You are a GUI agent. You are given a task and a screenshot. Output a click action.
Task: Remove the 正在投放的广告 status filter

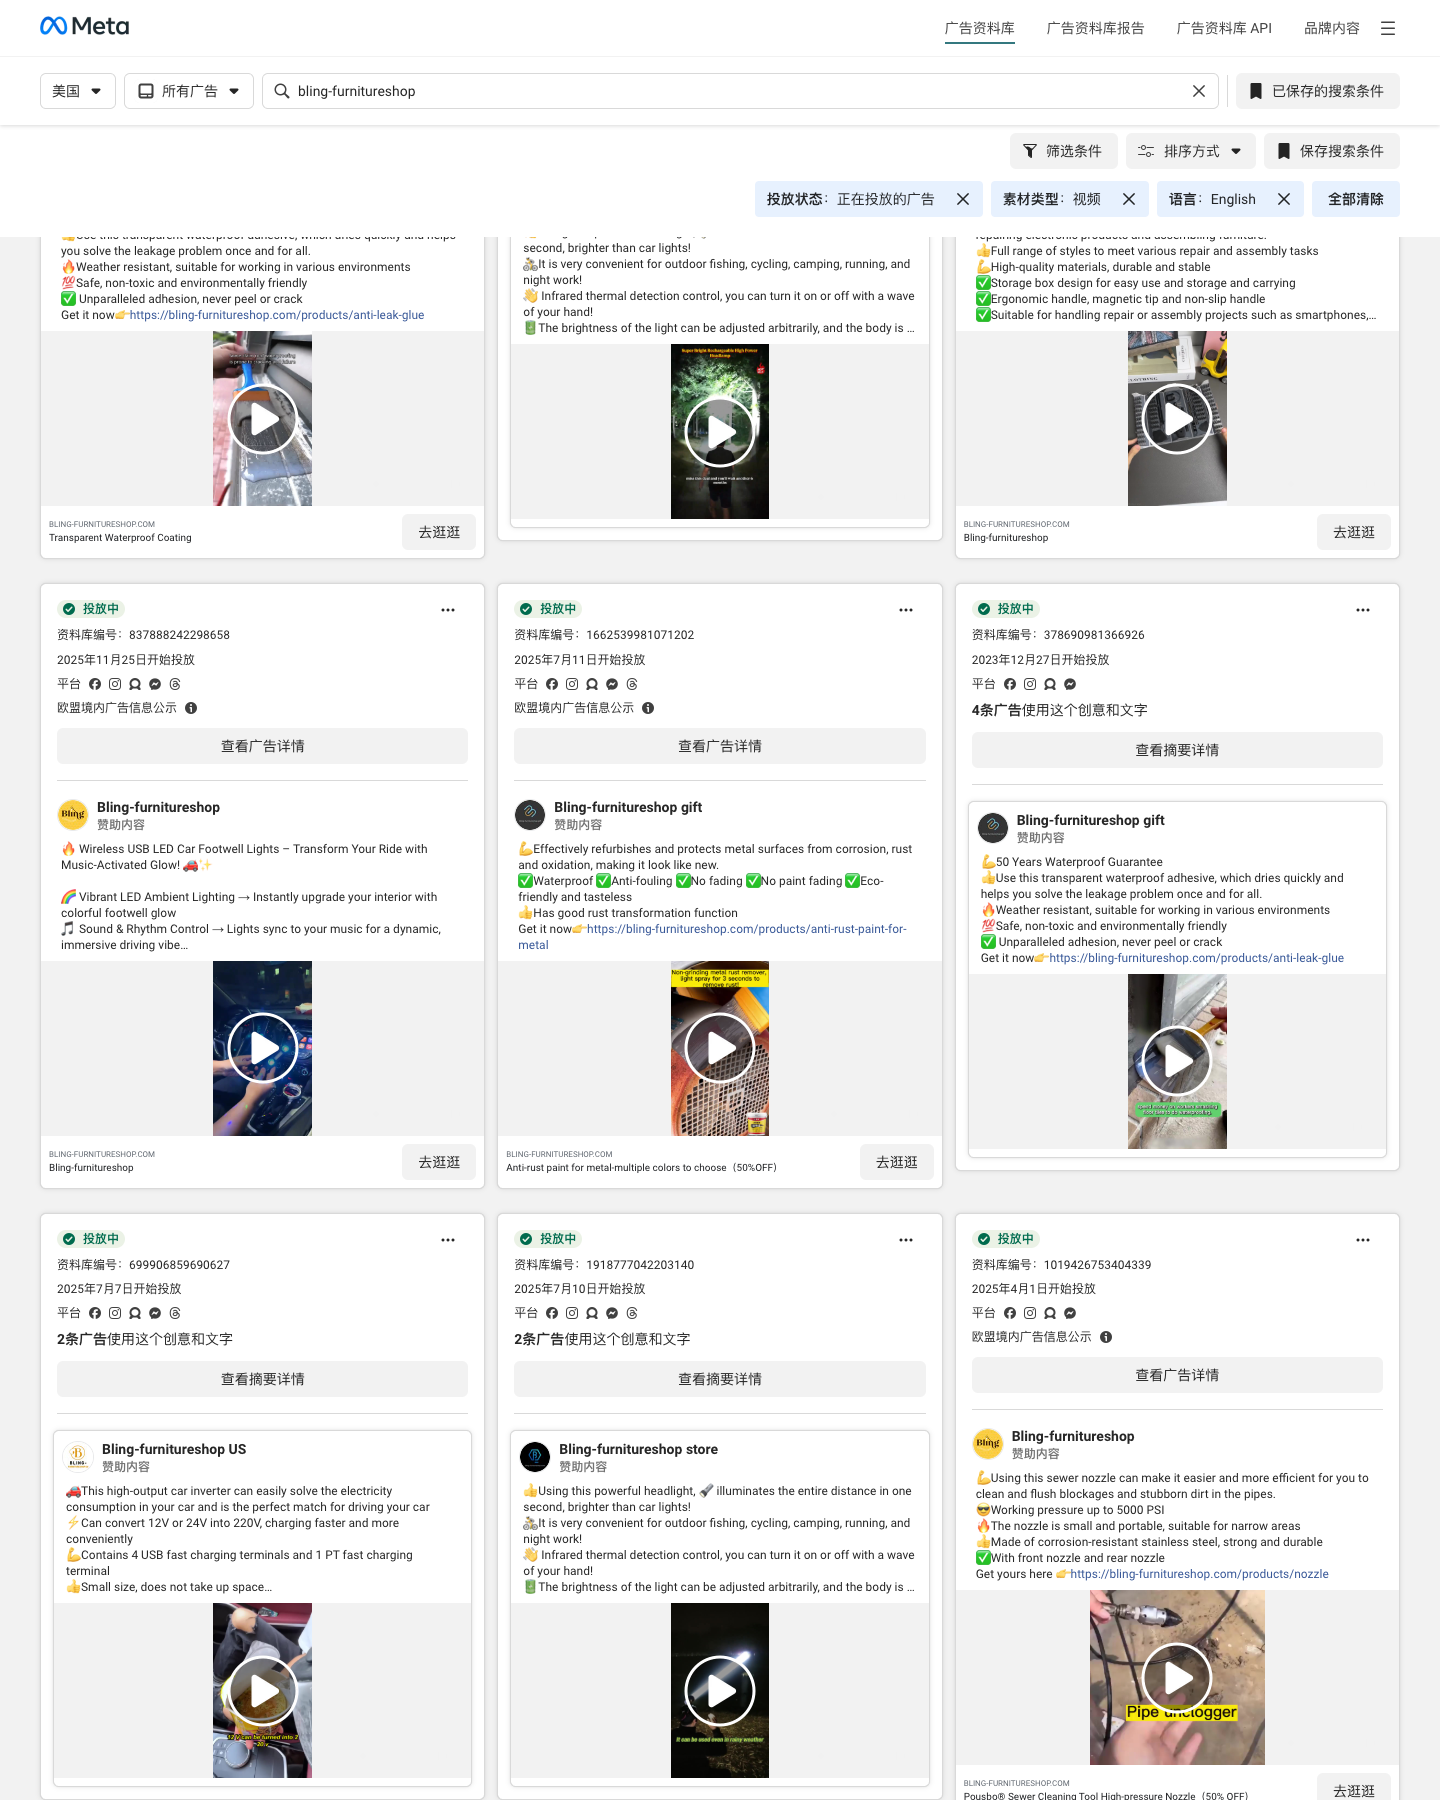(x=963, y=199)
